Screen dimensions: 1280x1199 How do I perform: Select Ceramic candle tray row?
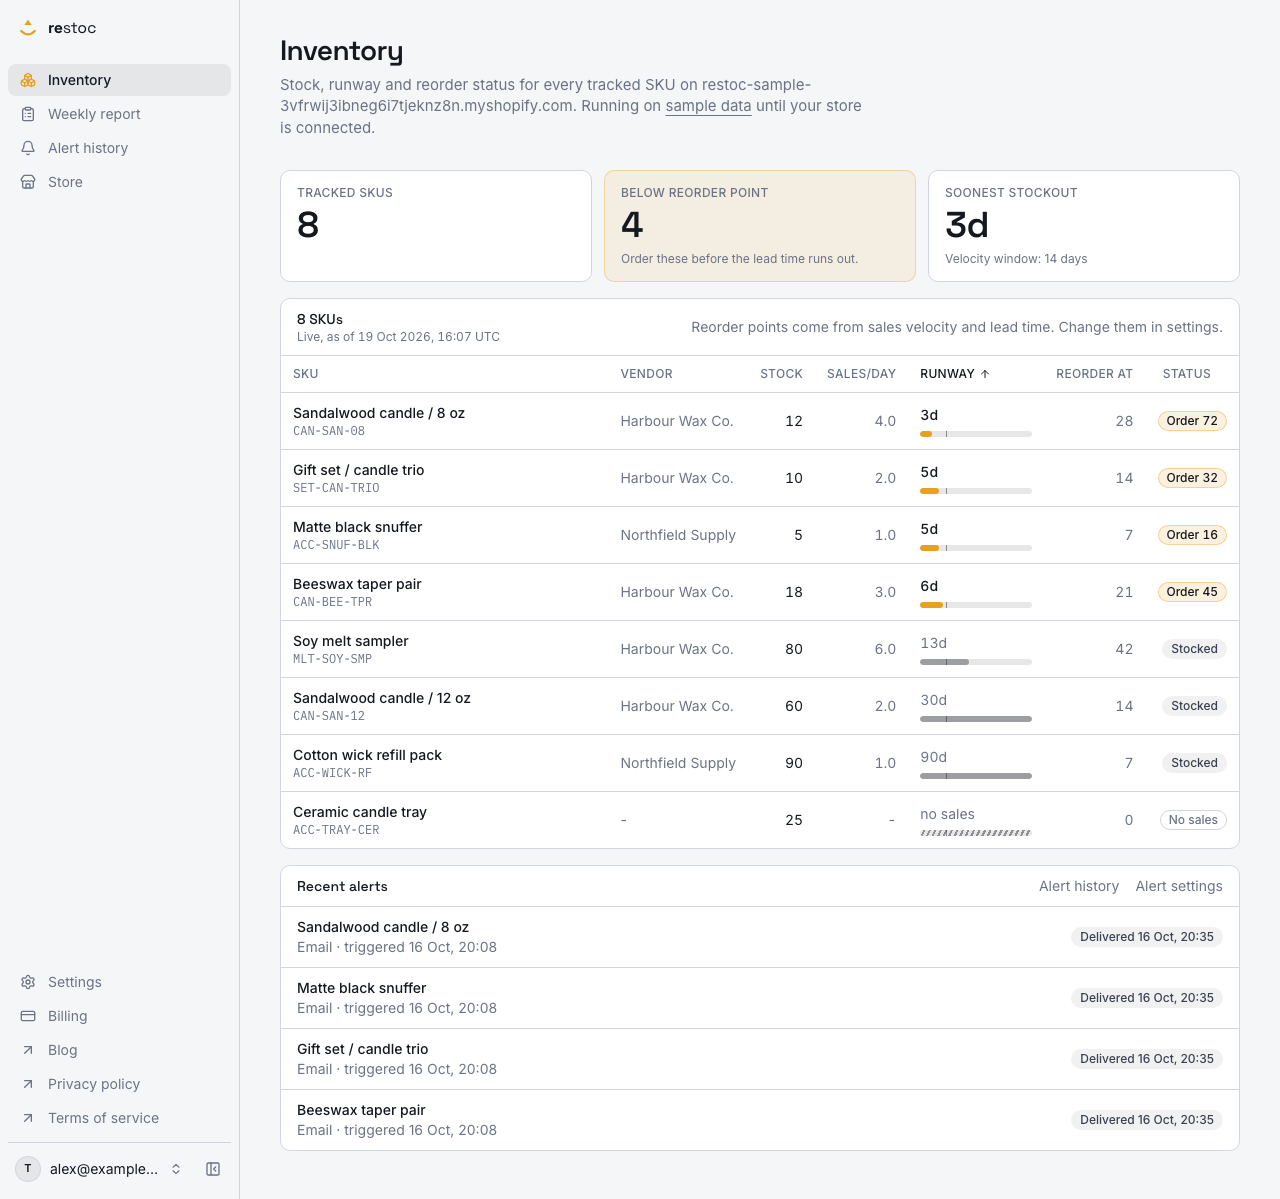point(760,820)
